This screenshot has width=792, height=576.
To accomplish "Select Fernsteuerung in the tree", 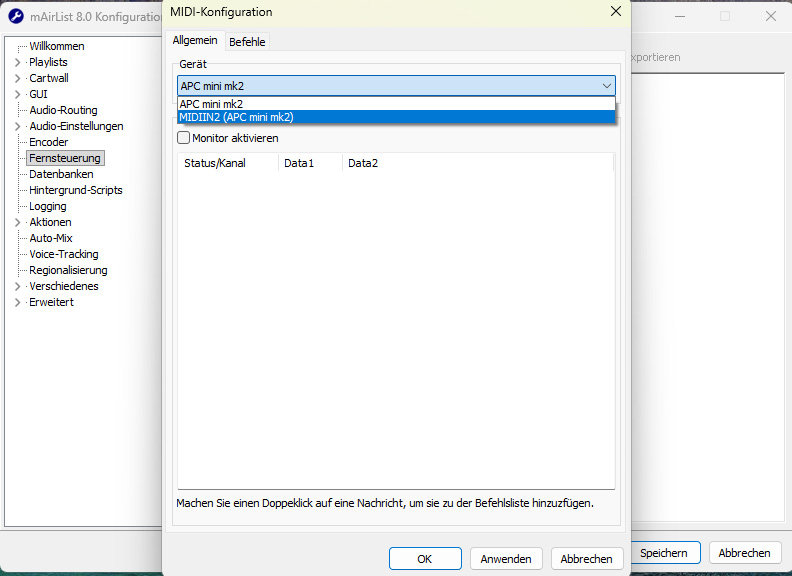I will tap(64, 158).
